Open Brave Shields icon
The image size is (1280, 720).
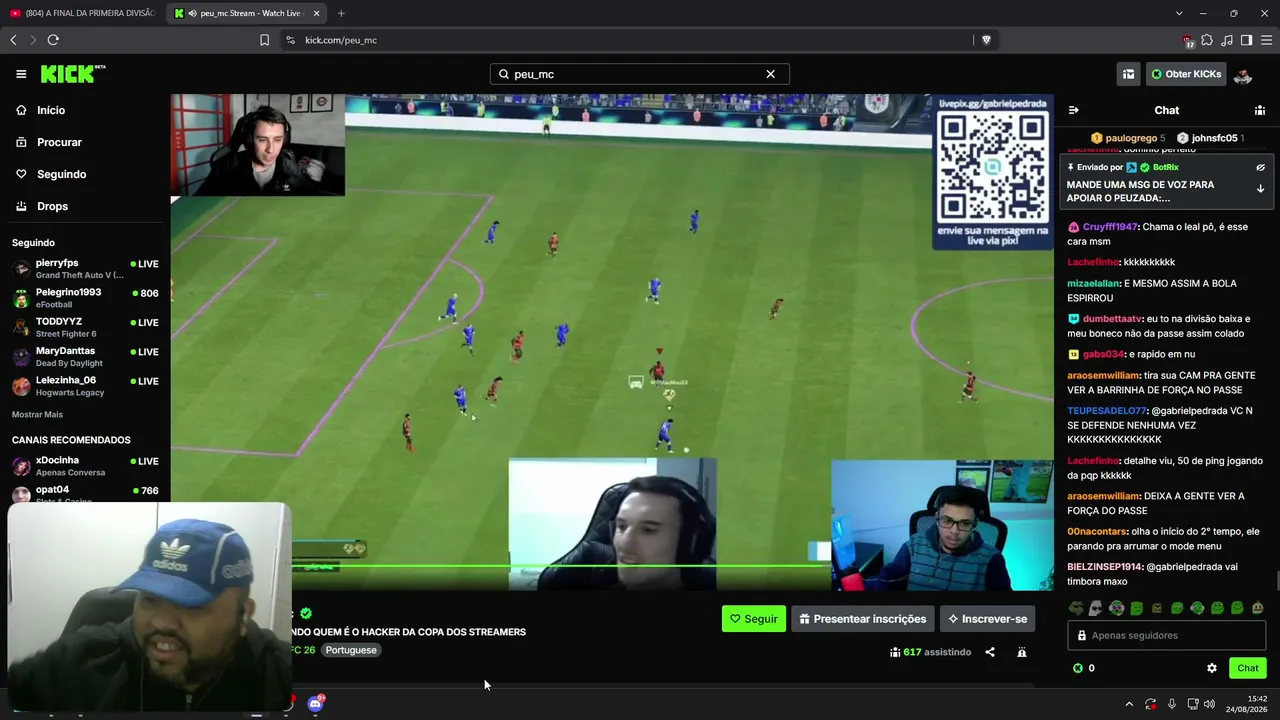tap(986, 40)
